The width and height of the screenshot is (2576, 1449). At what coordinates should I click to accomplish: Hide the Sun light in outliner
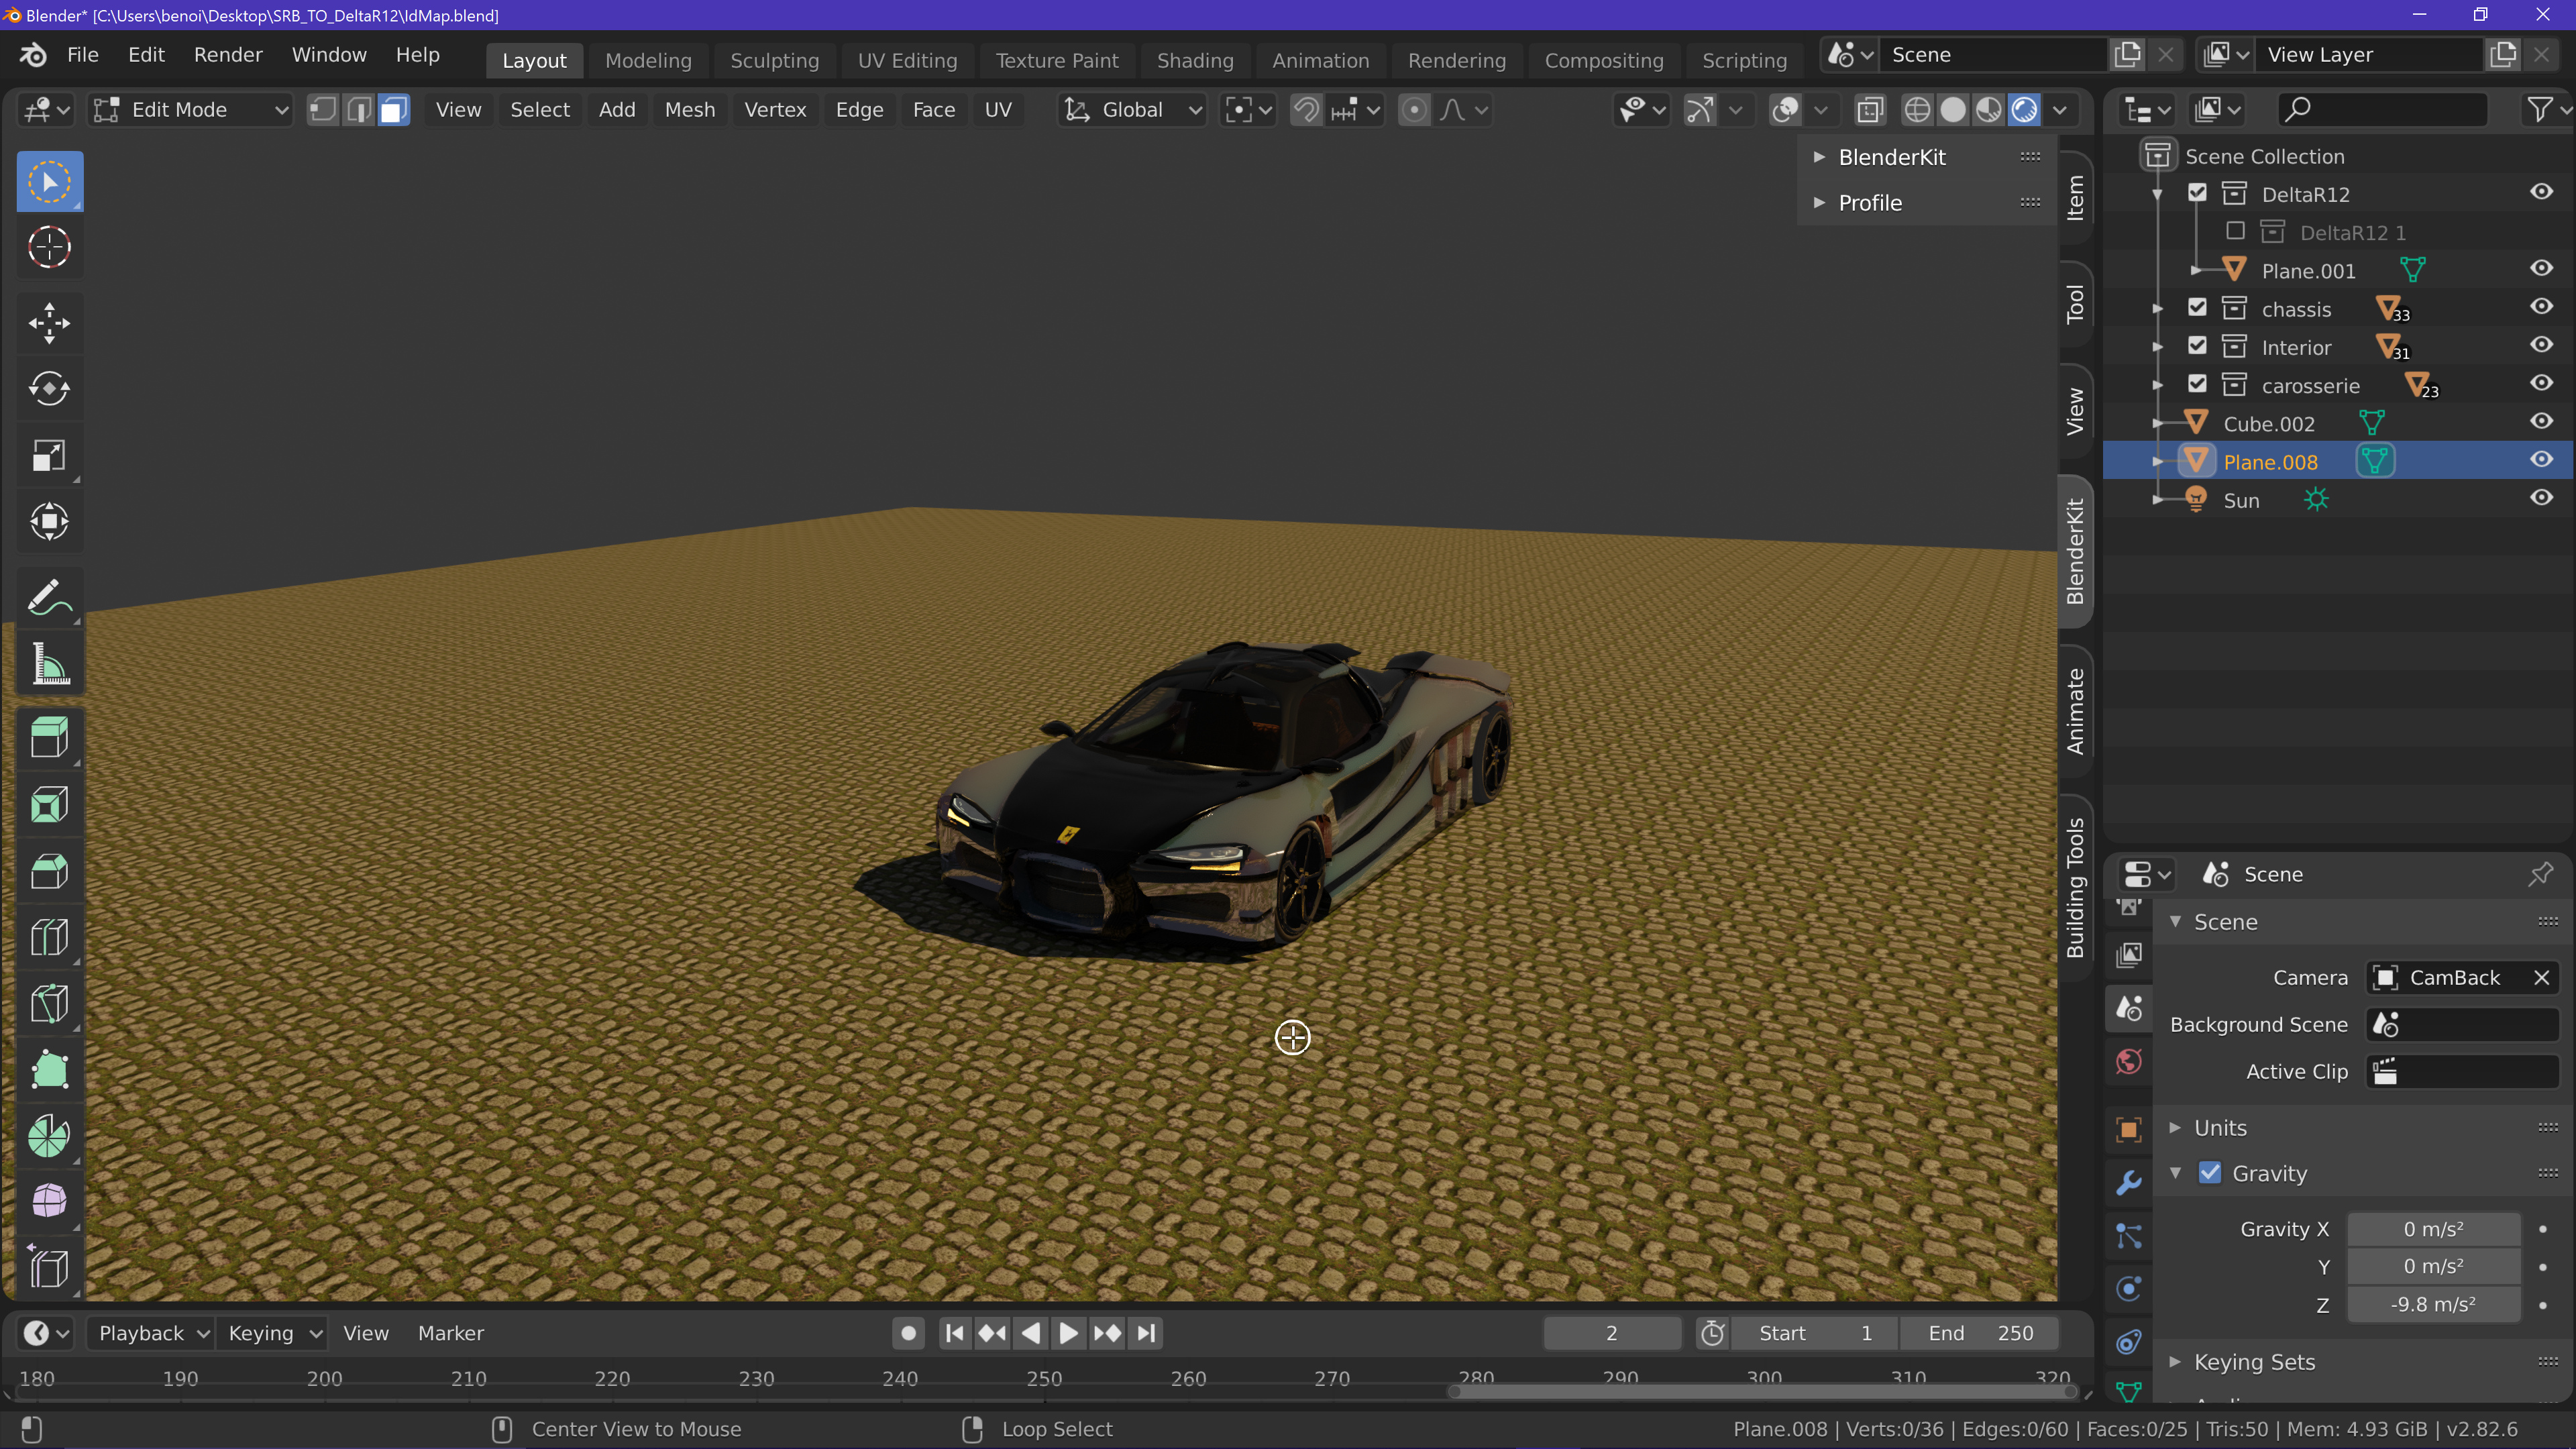2541,499
